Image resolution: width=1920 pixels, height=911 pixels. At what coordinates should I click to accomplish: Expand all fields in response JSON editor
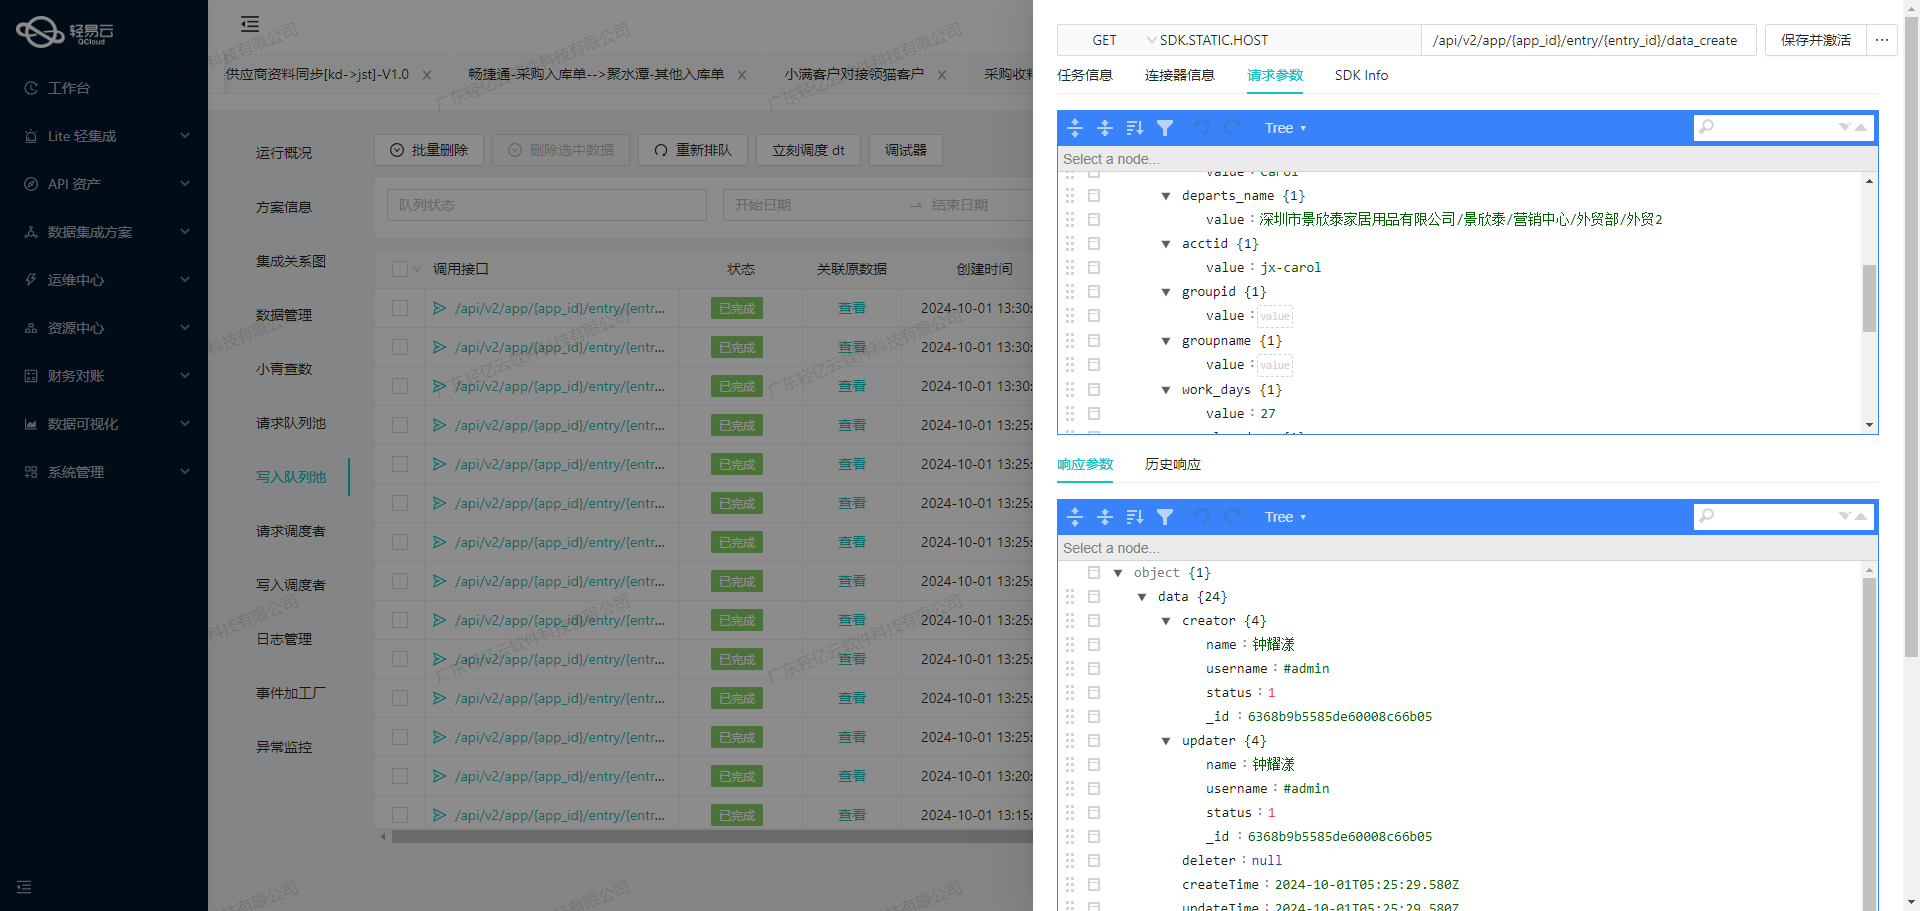pyautogui.click(x=1075, y=517)
